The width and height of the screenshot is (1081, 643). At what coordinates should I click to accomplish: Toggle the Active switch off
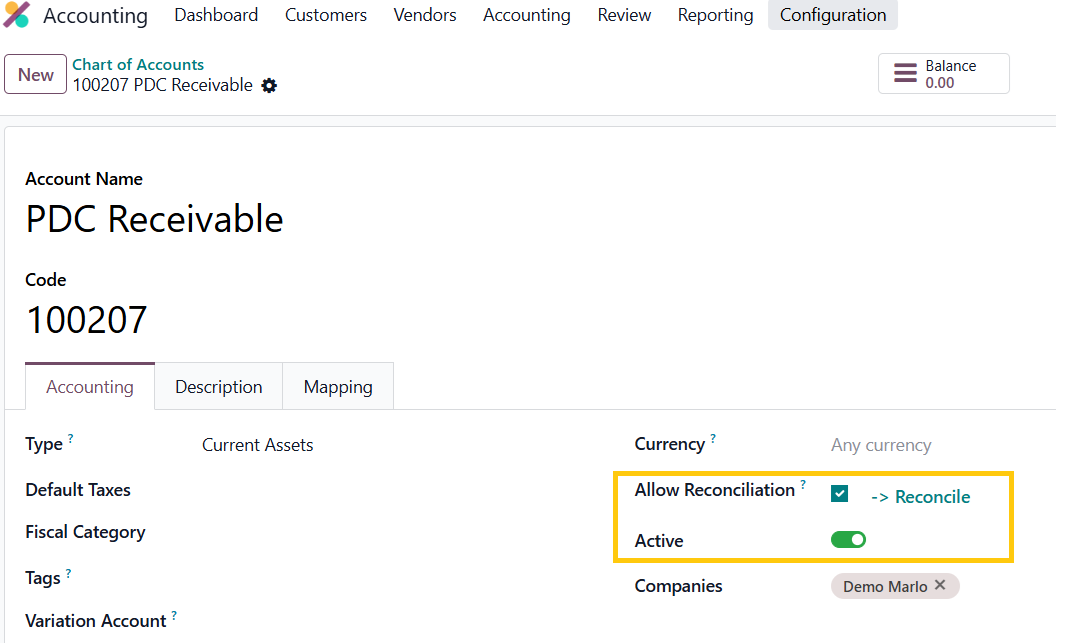click(x=848, y=540)
